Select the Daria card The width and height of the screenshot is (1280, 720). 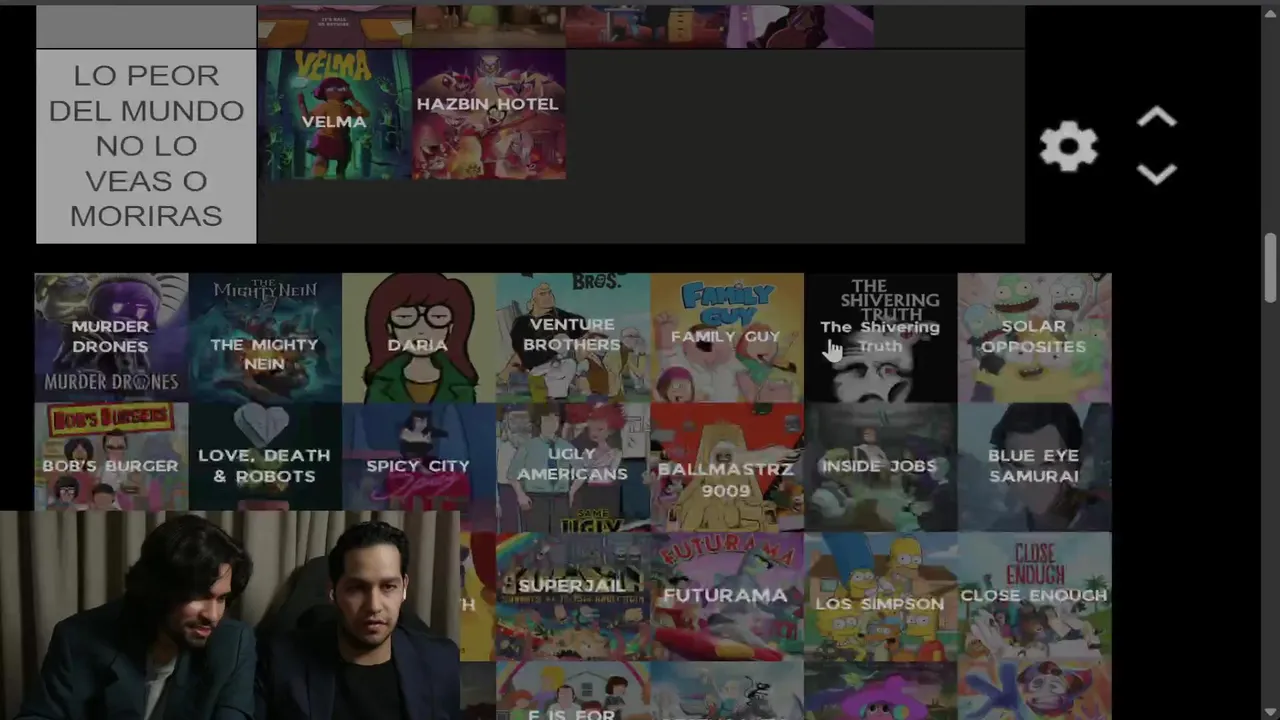click(418, 337)
